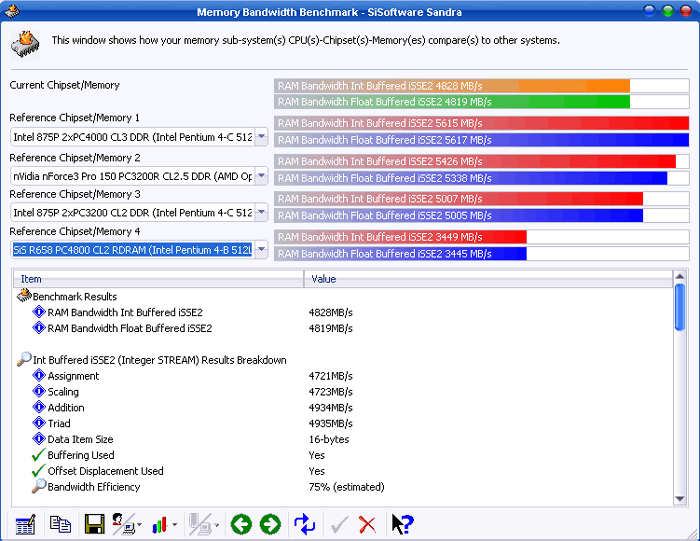The height and width of the screenshot is (541, 700).
Task: Open the Reference Chipset/Memory 2 dropdown
Action: point(262,176)
